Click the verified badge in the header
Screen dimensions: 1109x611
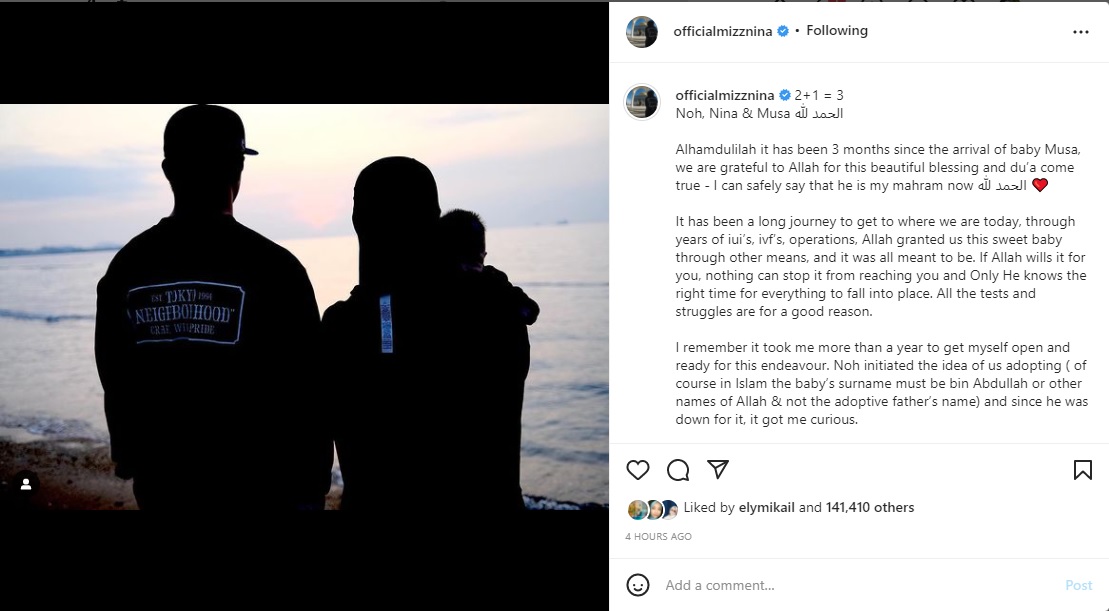(783, 31)
